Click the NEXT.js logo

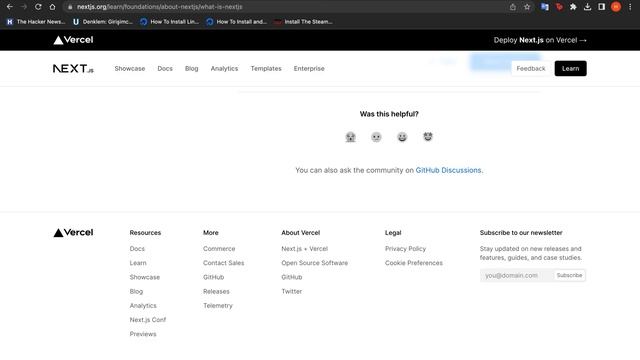[73, 69]
